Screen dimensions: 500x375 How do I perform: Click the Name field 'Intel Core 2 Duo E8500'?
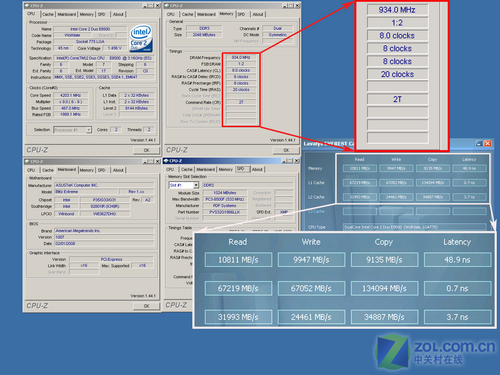(90, 29)
